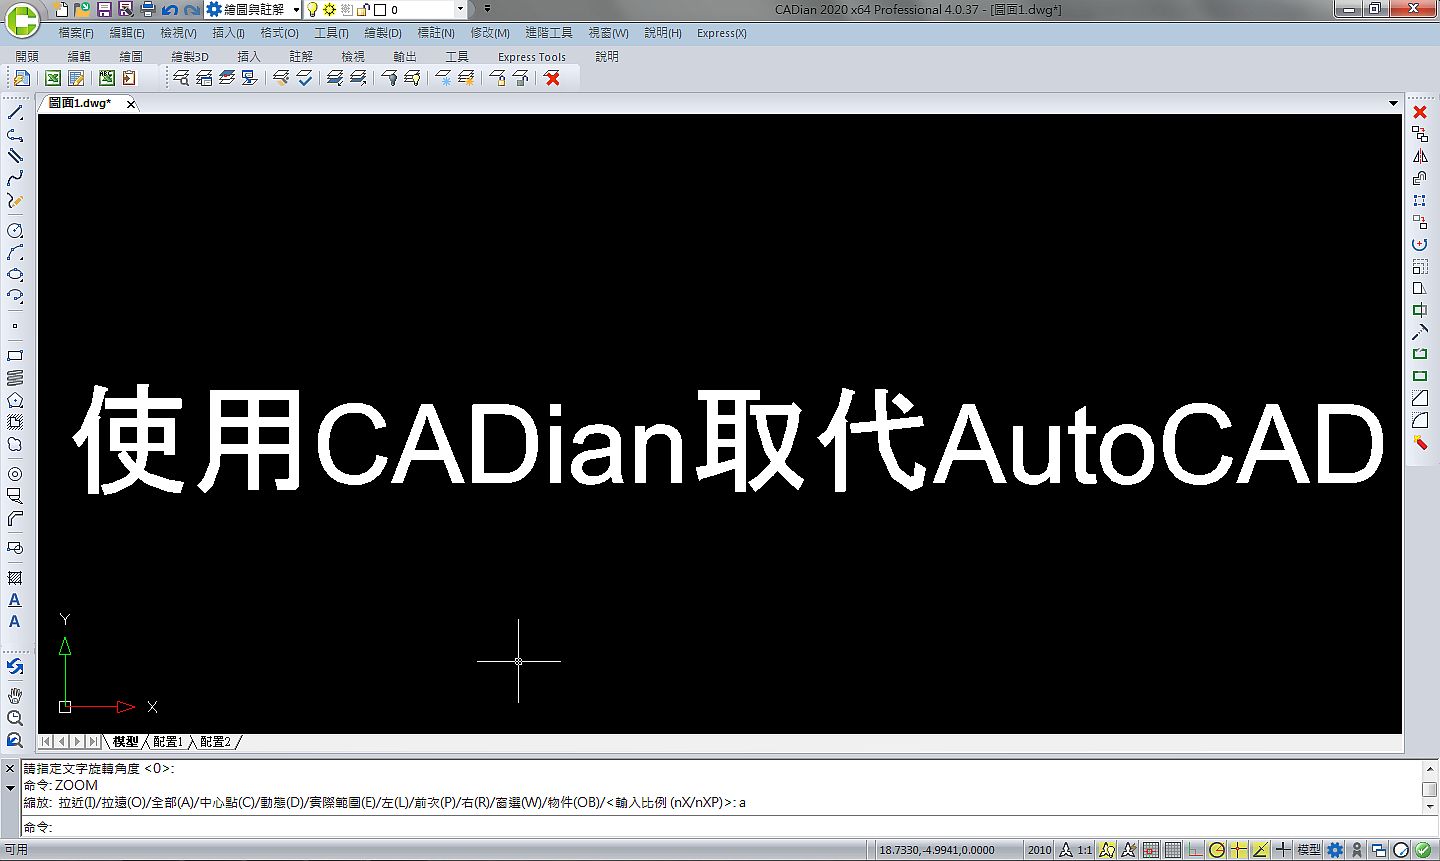1440x861 pixels.
Task: Switch to the 配置2 layout tab
Action: (215, 742)
